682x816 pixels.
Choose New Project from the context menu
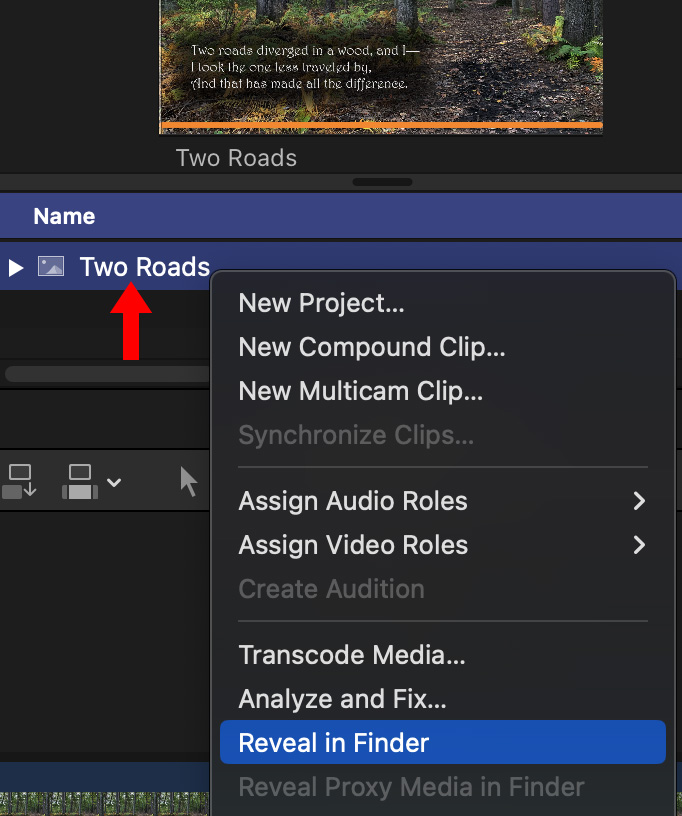(x=321, y=304)
